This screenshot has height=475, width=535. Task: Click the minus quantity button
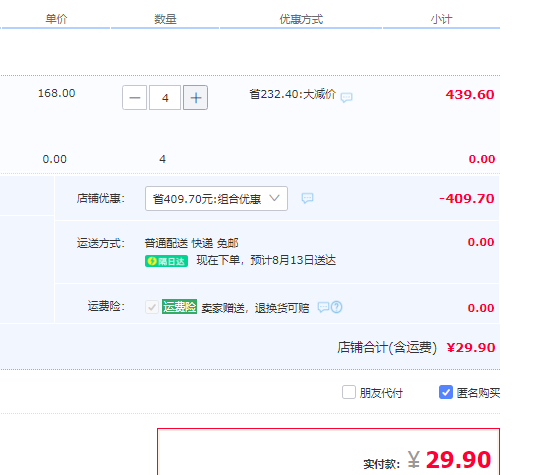[x=134, y=98]
